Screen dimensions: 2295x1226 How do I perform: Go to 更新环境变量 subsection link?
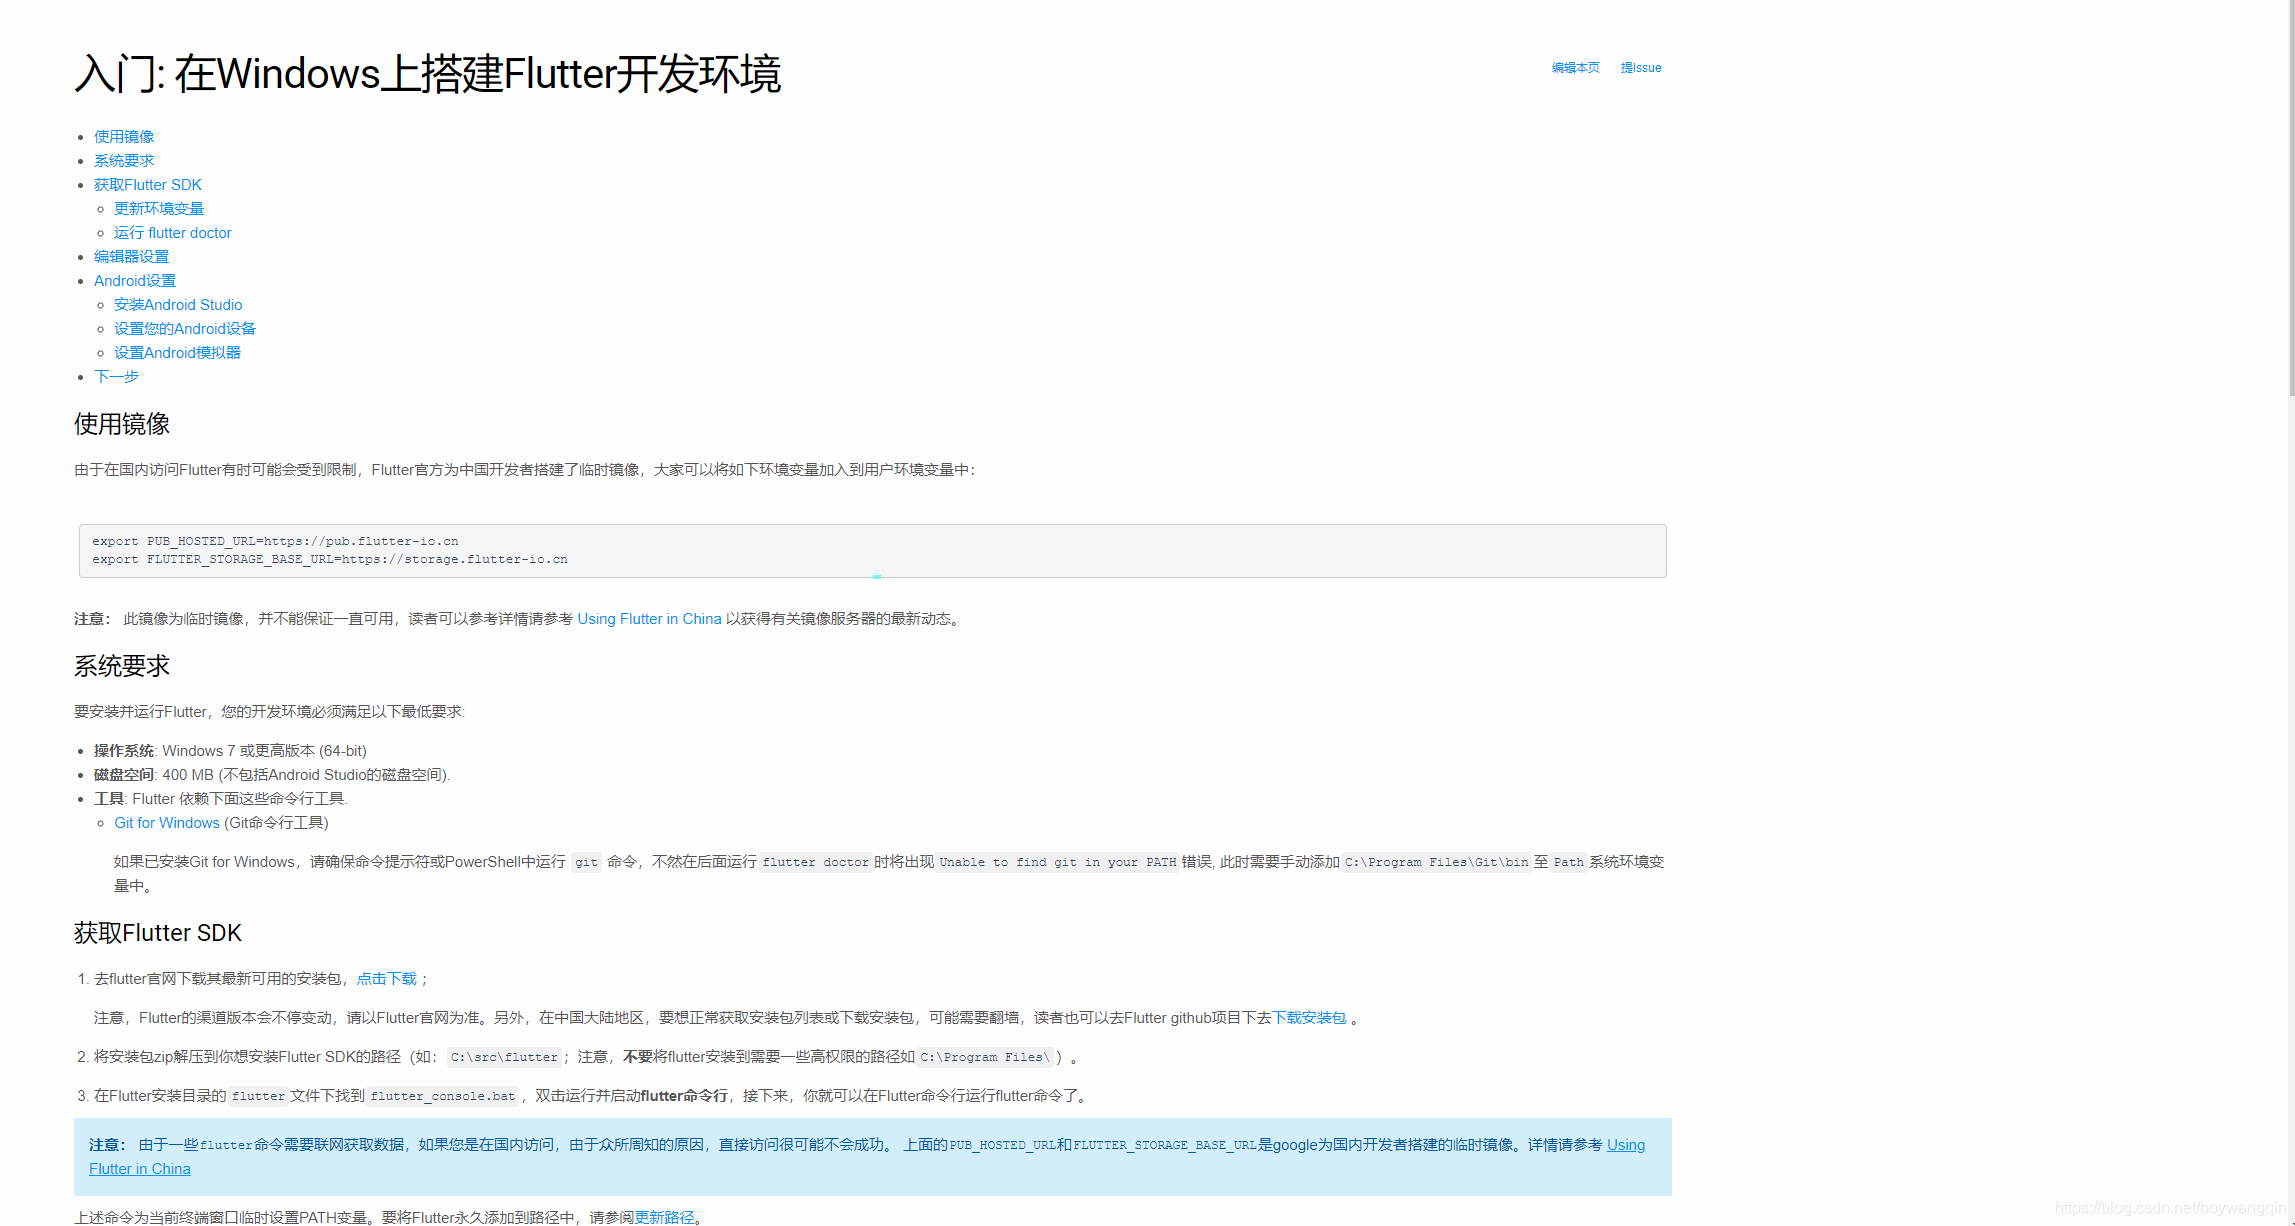[159, 209]
